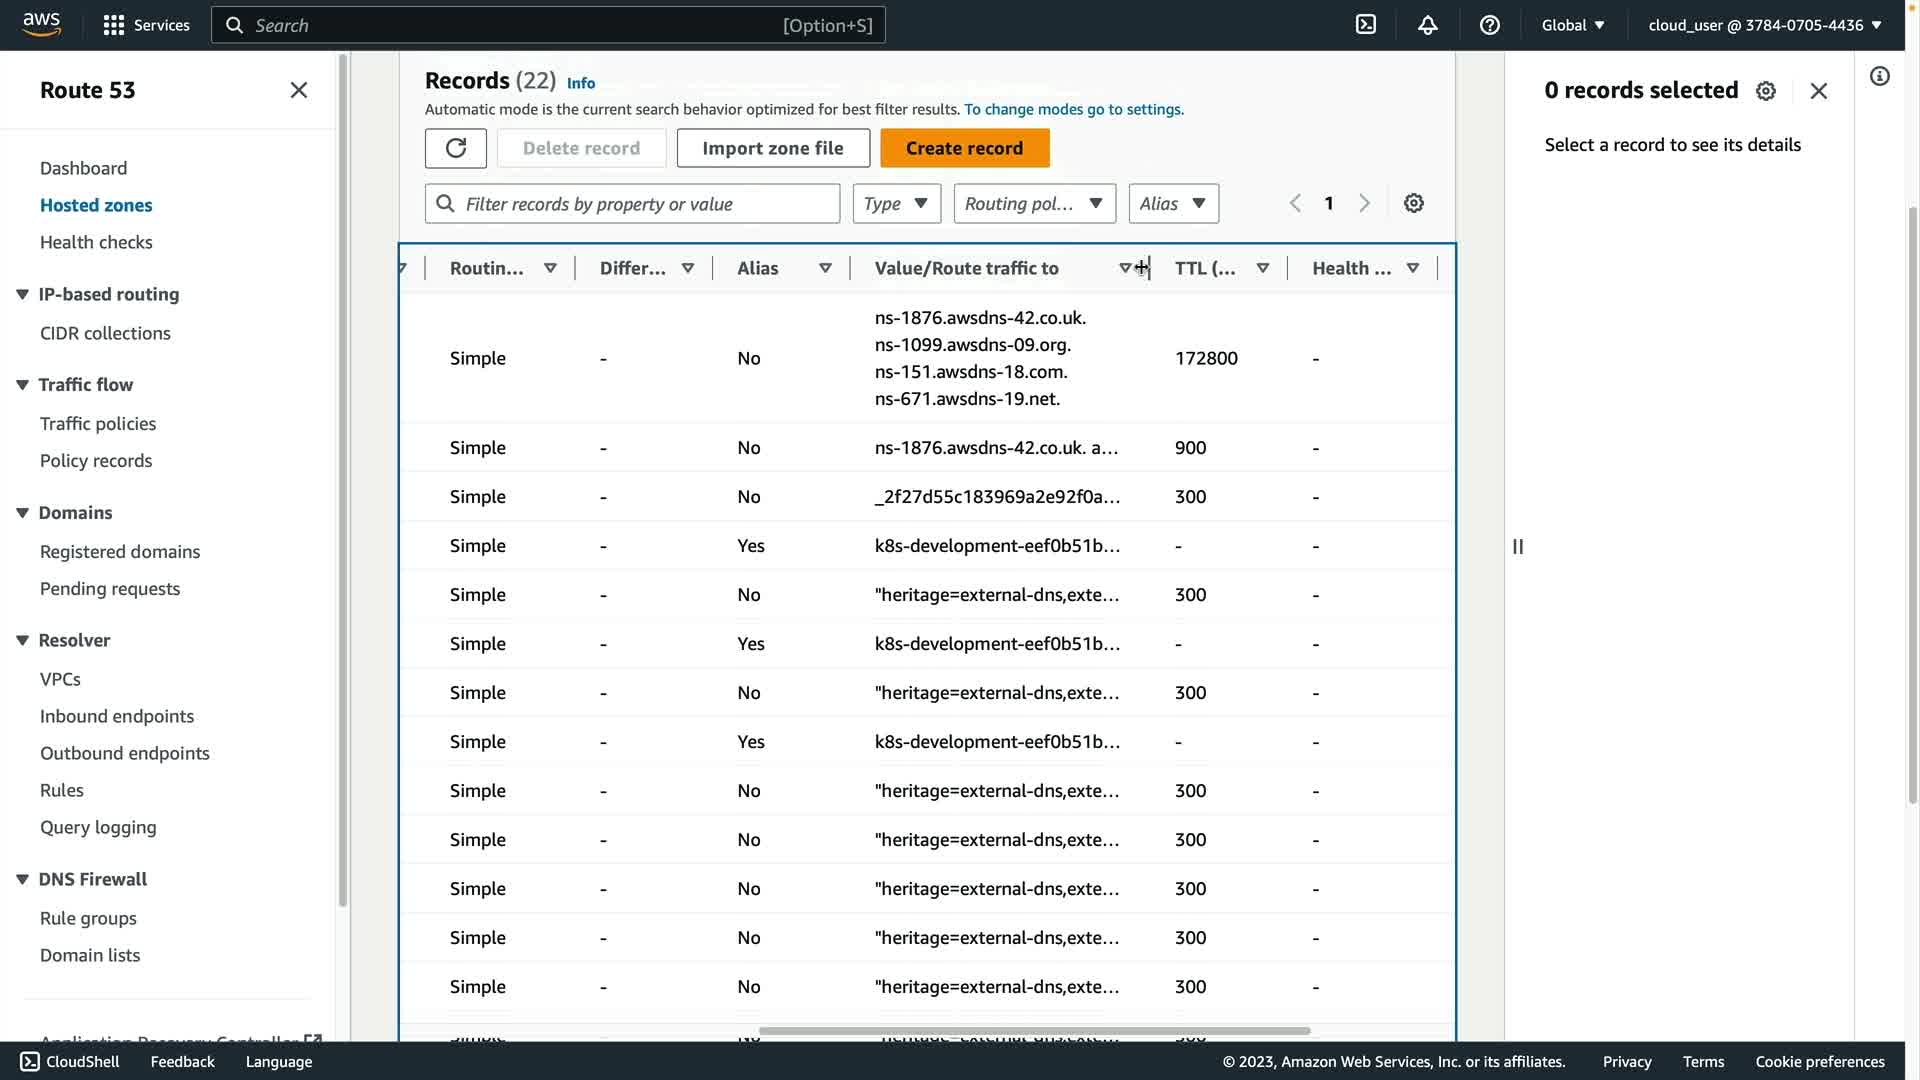Open the Alias filter dropdown
Screen dimensions: 1920x1080
pos(1173,203)
